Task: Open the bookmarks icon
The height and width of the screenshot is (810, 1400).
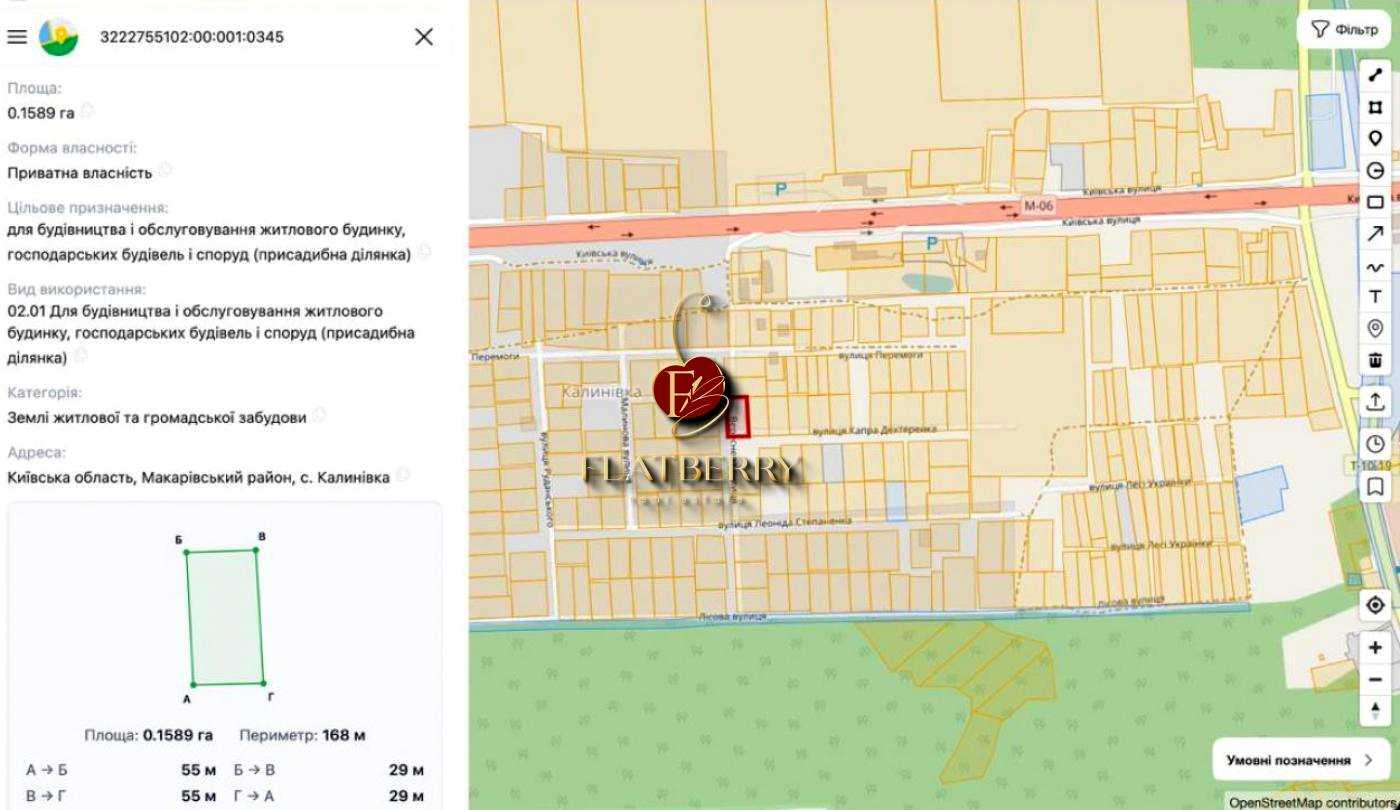Action: 1375,487
